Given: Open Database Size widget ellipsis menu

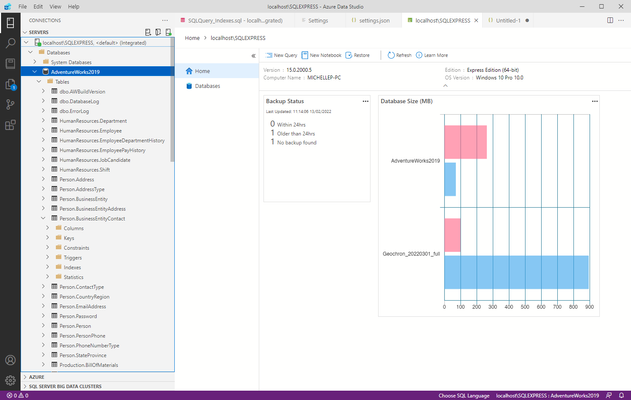Looking at the screenshot, I should (595, 101).
